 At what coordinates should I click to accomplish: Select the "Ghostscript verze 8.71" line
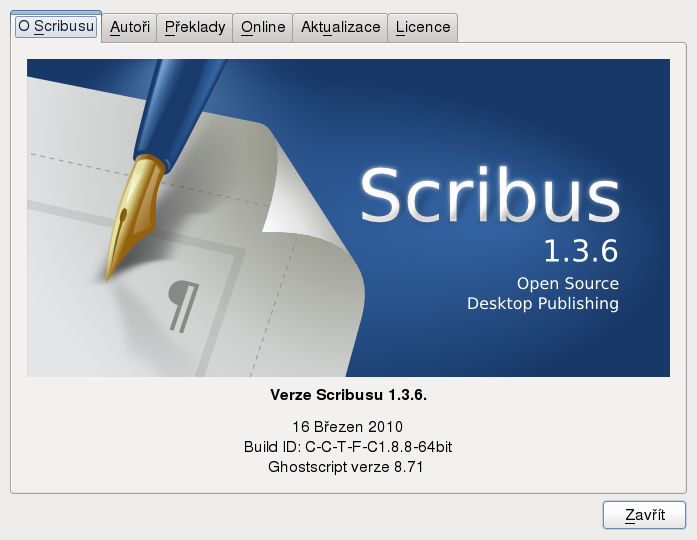[x=346, y=467]
